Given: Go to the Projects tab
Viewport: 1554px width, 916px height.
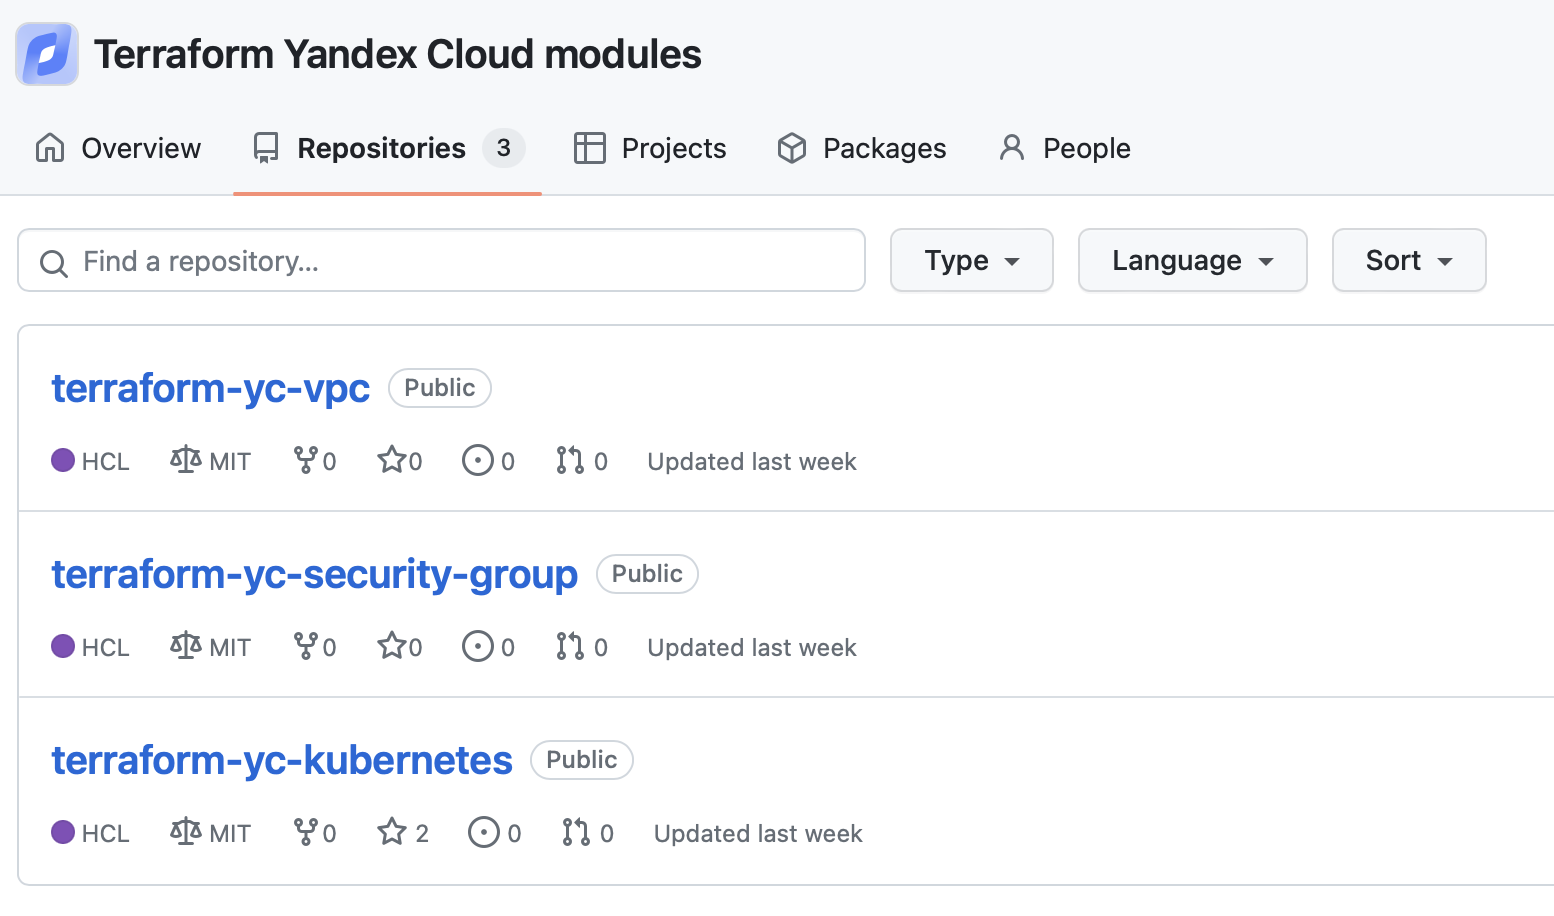Looking at the screenshot, I should pos(650,148).
